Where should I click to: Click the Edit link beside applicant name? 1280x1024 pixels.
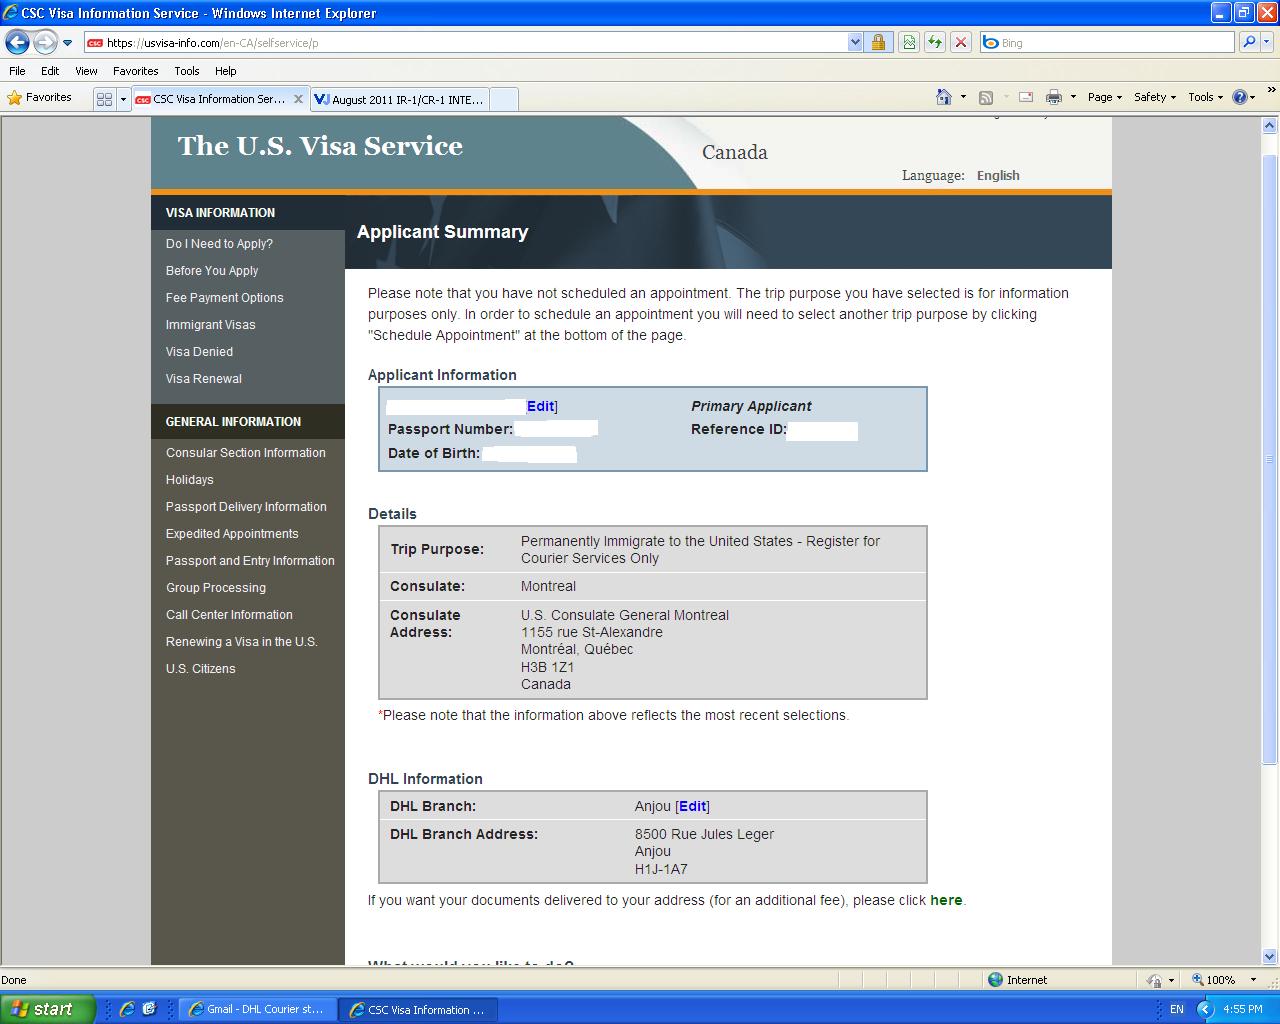point(540,406)
